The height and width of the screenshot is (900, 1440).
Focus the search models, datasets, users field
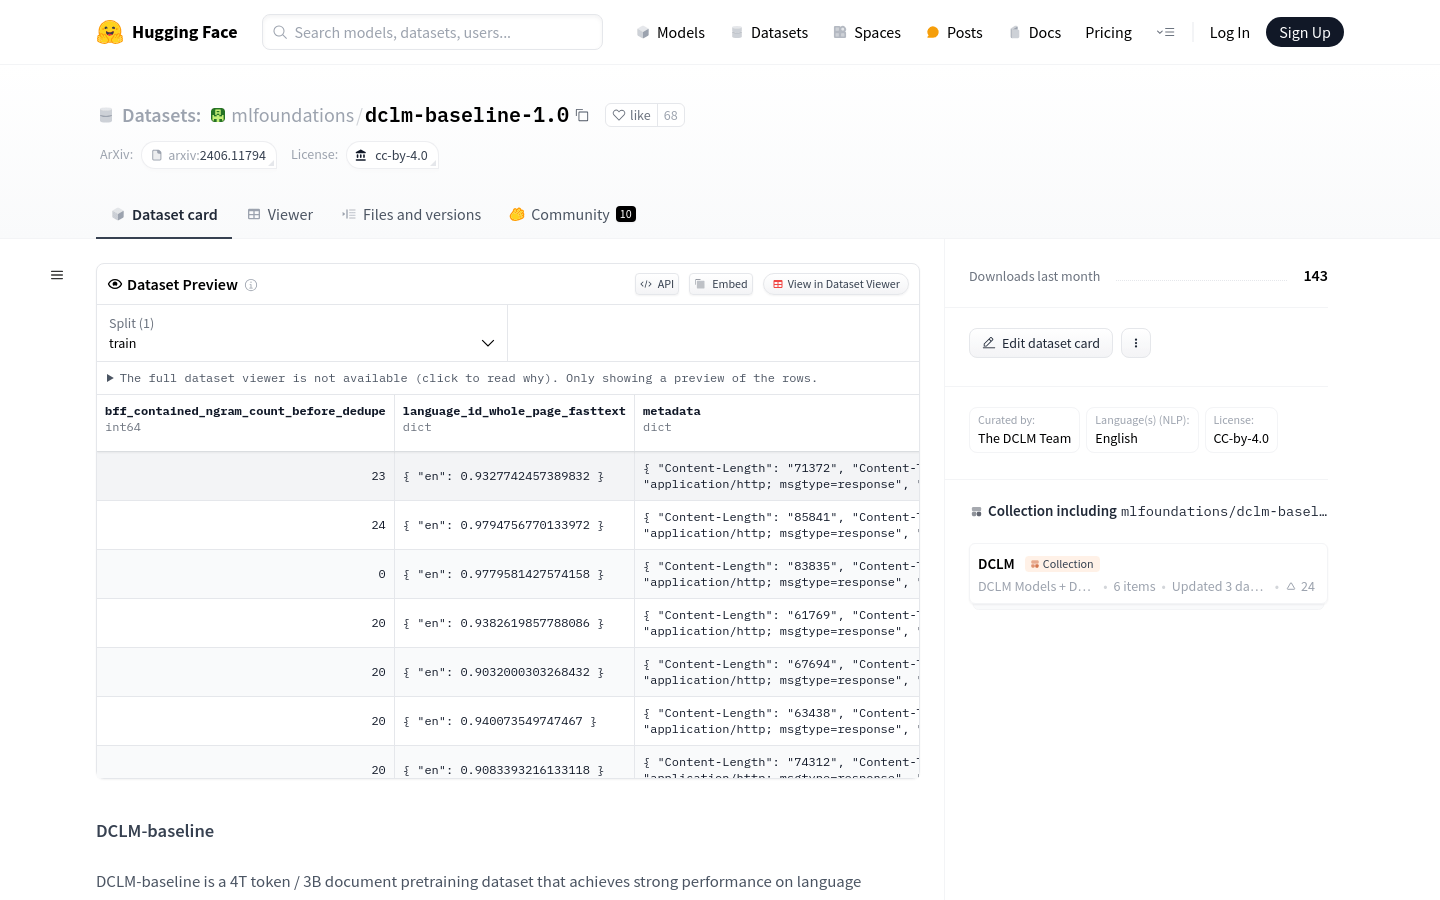click(x=432, y=32)
